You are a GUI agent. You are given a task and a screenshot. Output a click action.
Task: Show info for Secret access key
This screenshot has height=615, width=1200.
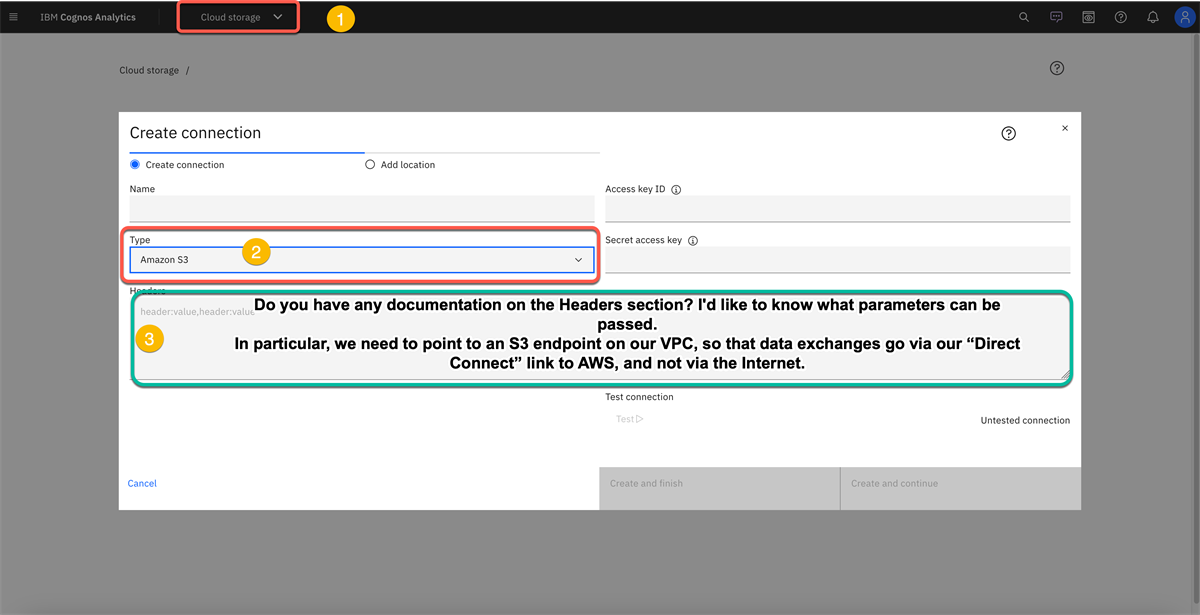click(x=693, y=241)
